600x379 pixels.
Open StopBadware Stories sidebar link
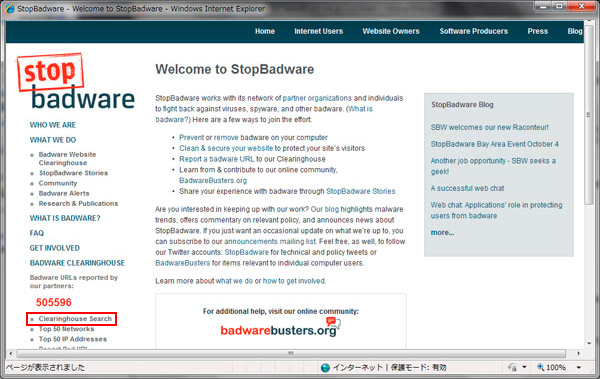point(73,173)
